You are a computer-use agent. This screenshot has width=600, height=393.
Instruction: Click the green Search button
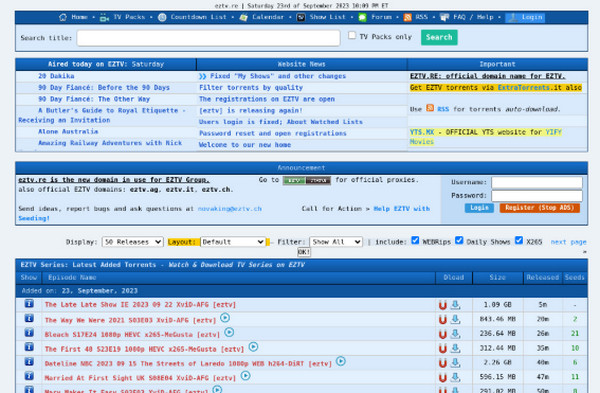click(439, 37)
